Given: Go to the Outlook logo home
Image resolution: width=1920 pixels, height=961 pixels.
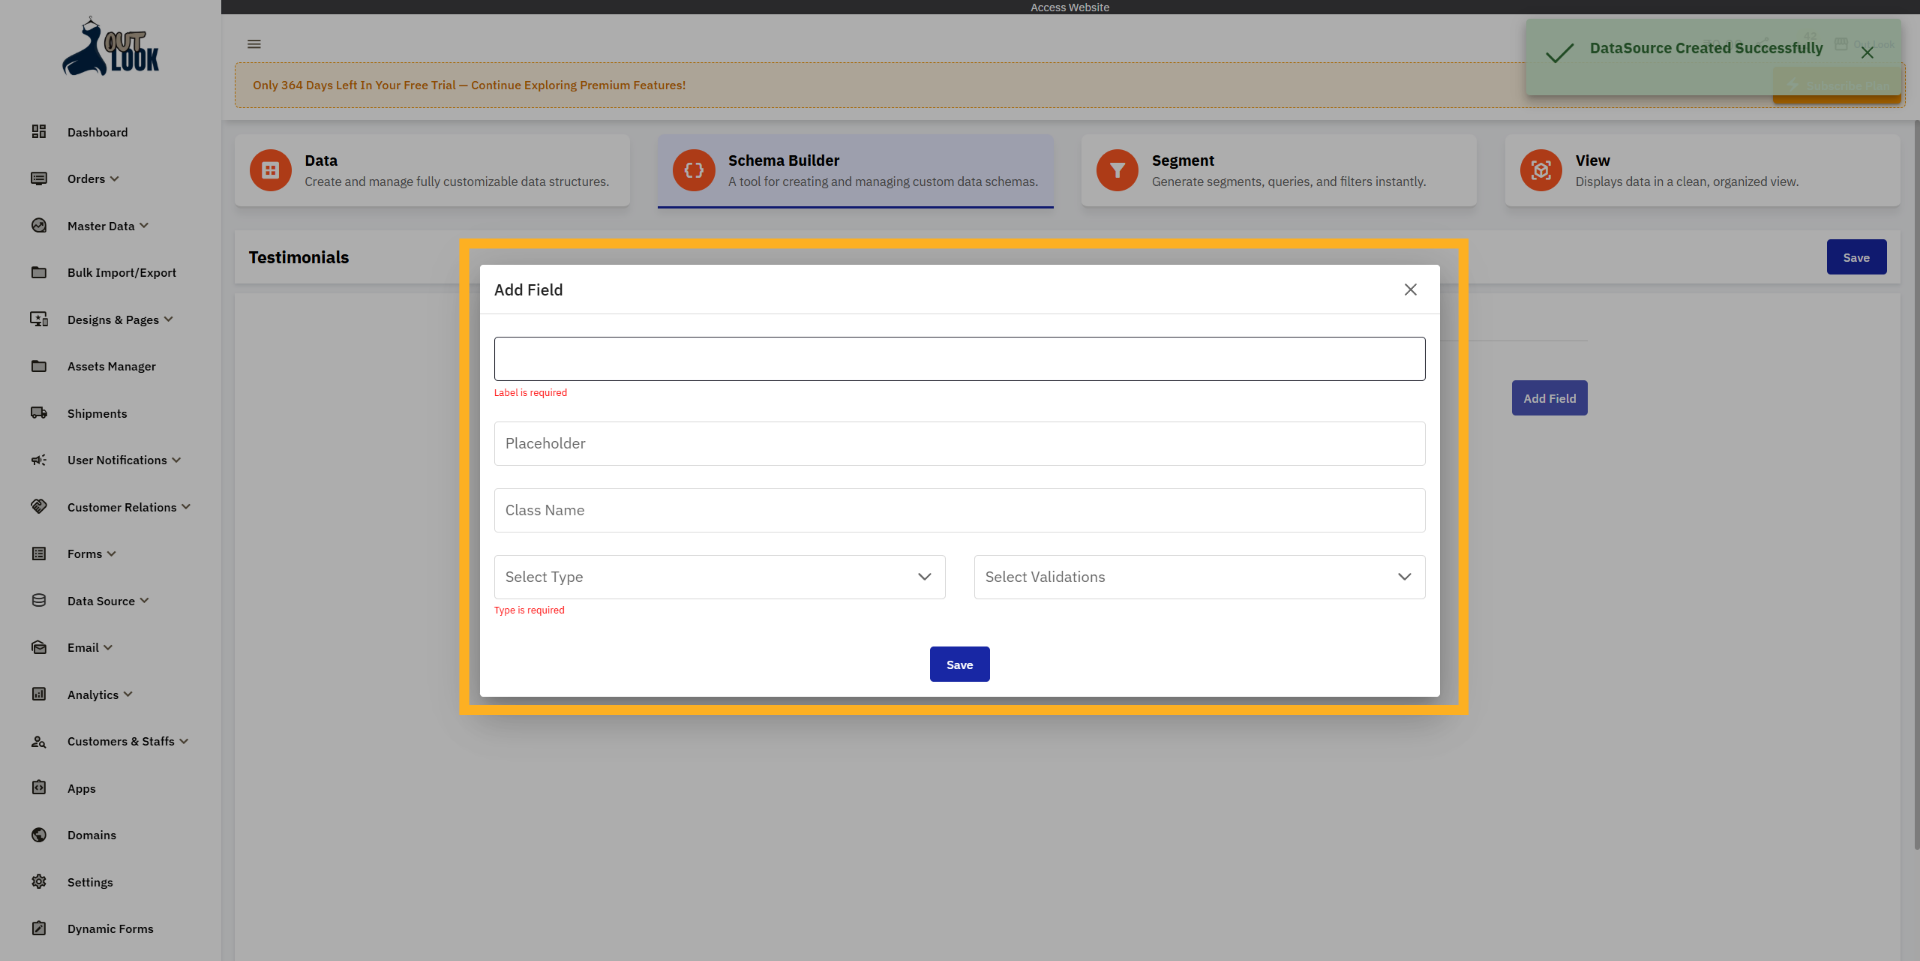Looking at the screenshot, I should tap(111, 48).
